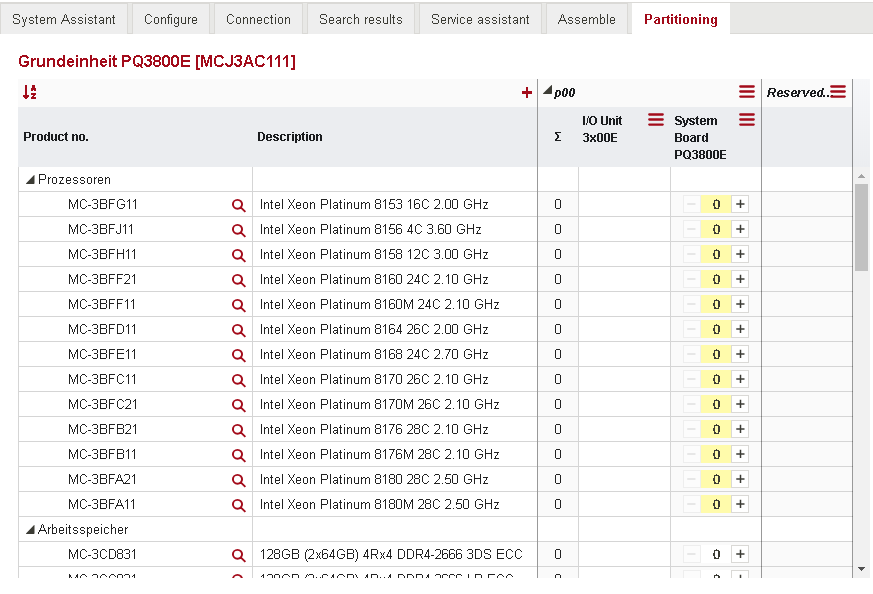Search details for MC-3BFH11
873x594 pixels.
tap(238, 255)
